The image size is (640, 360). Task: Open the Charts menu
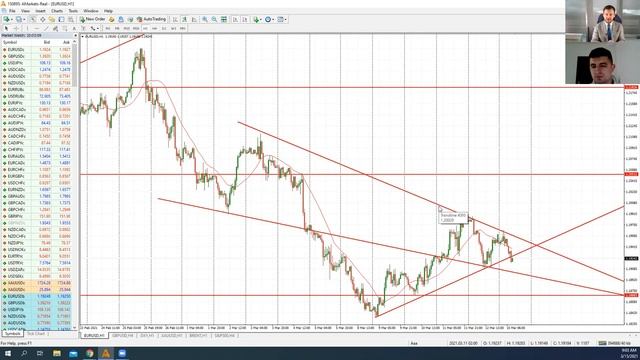(57, 11)
